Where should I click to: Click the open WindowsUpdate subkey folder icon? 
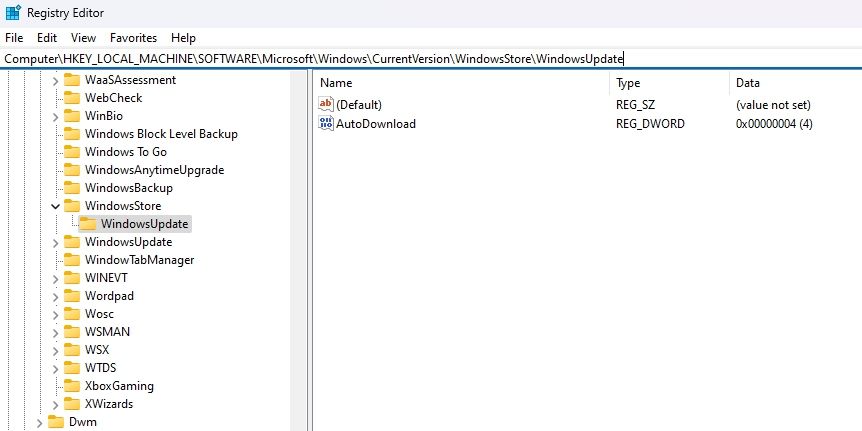pos(88,224)
